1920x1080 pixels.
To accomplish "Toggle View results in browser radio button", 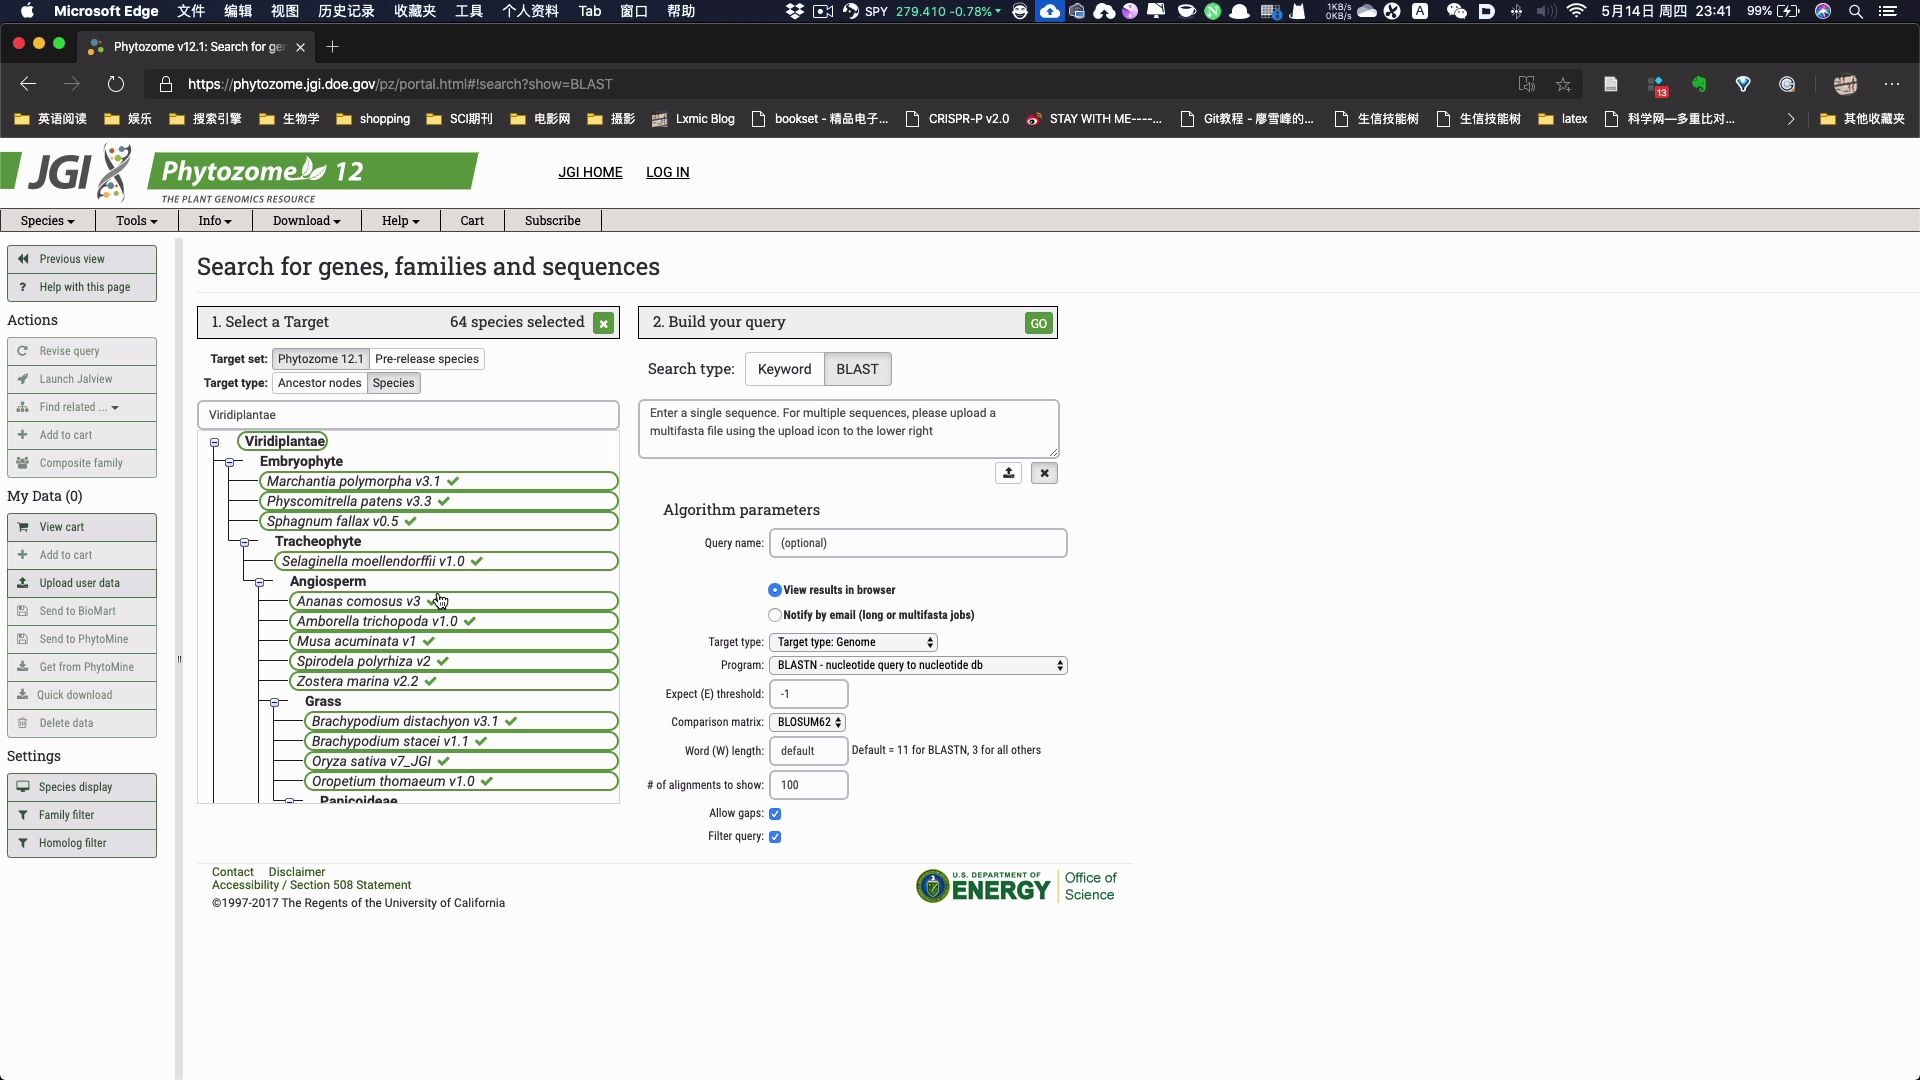I will coord(775,589).
